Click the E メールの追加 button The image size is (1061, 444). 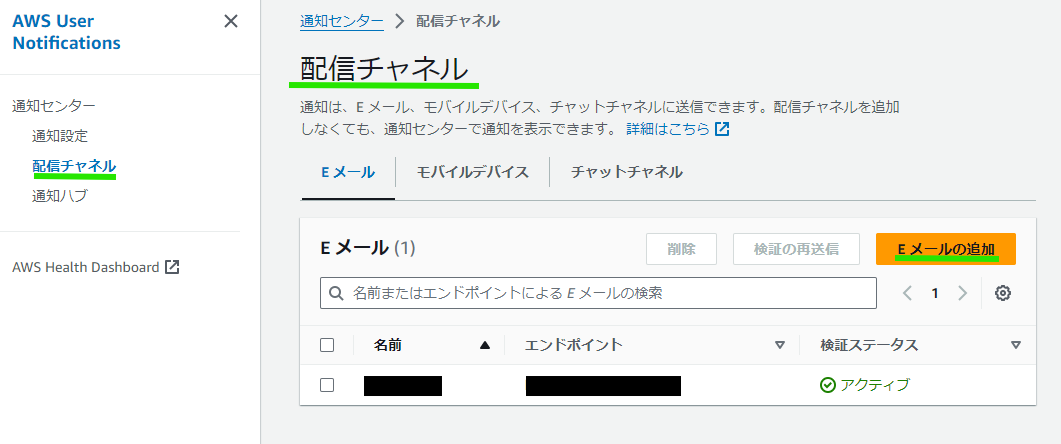(946, 249)
